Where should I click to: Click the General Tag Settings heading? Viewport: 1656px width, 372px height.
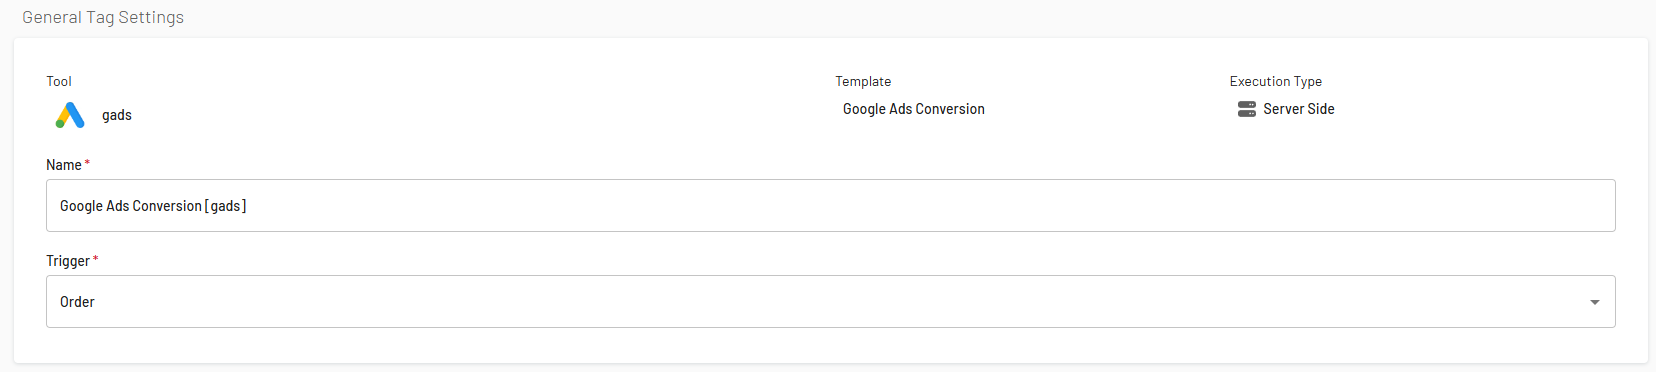click(103, 17)
